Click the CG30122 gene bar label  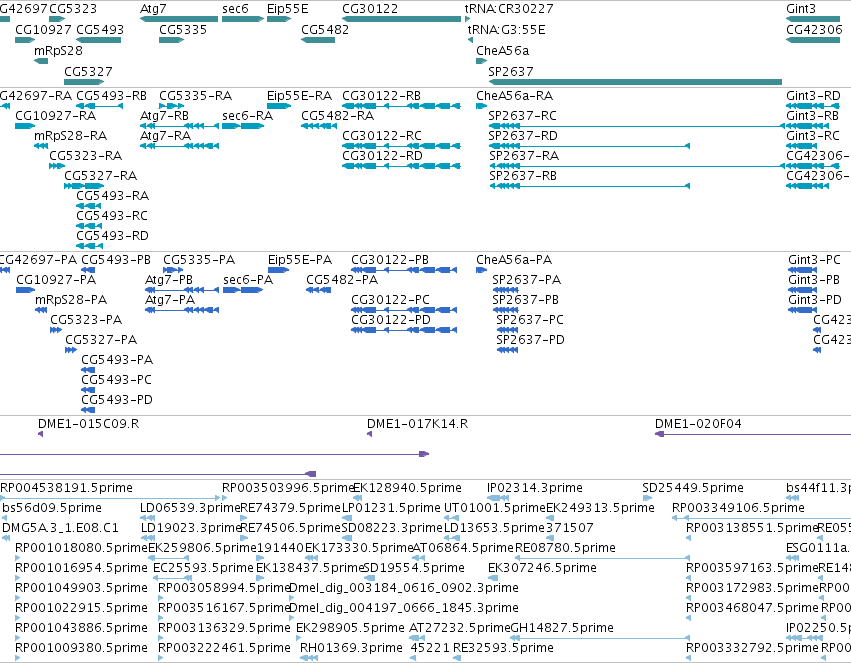tap(370, 9)
